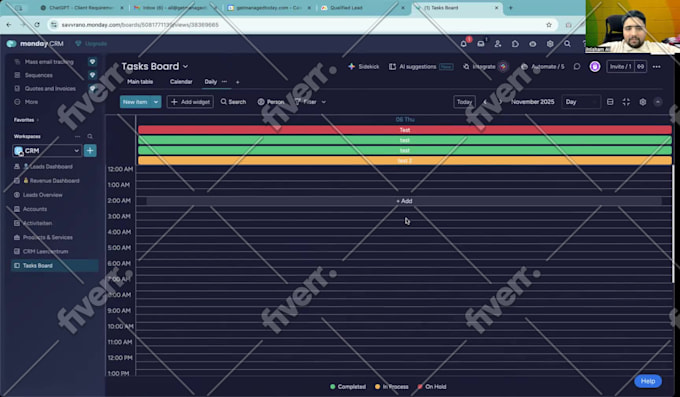Click Add widget
680x397 pixels.
click(190, 102)
